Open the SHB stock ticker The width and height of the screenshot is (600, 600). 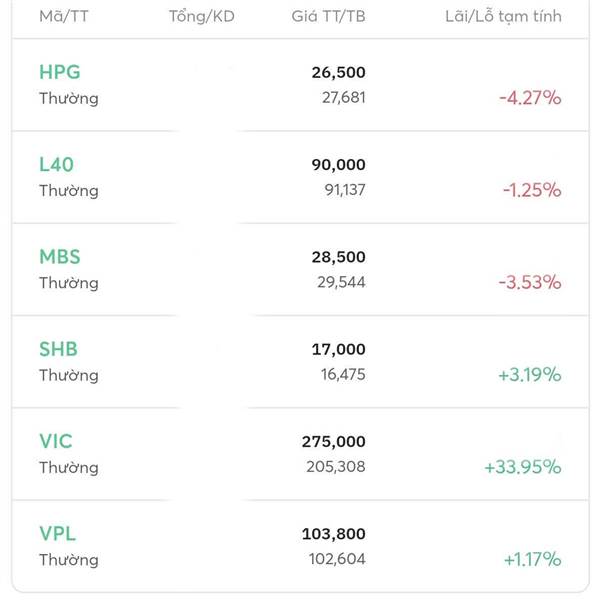click(x=58, y=349)
